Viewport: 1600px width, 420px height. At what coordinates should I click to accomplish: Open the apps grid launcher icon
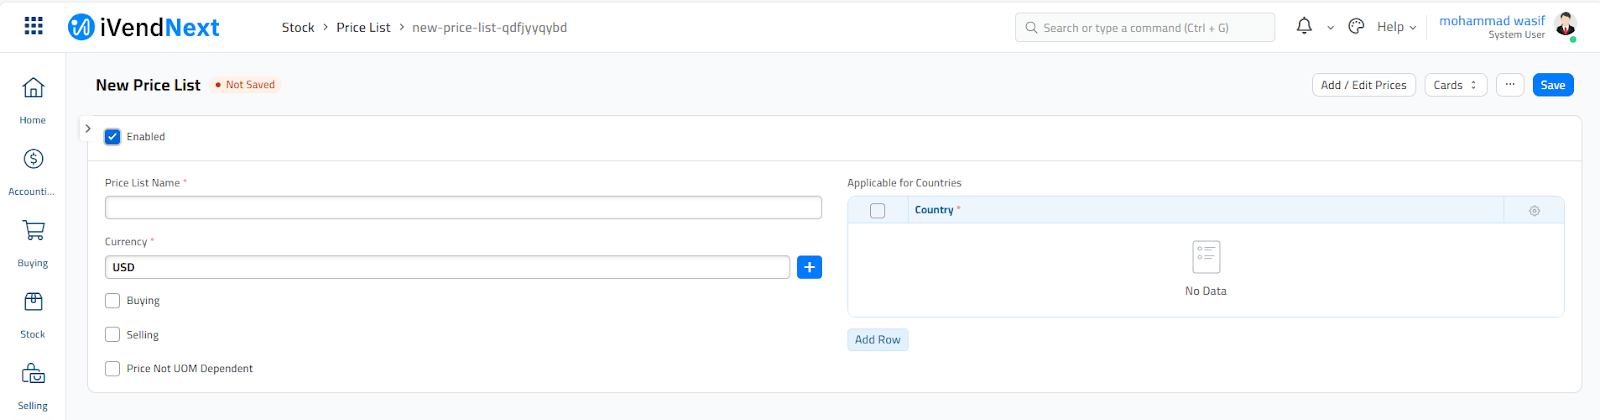coord(33,26)
